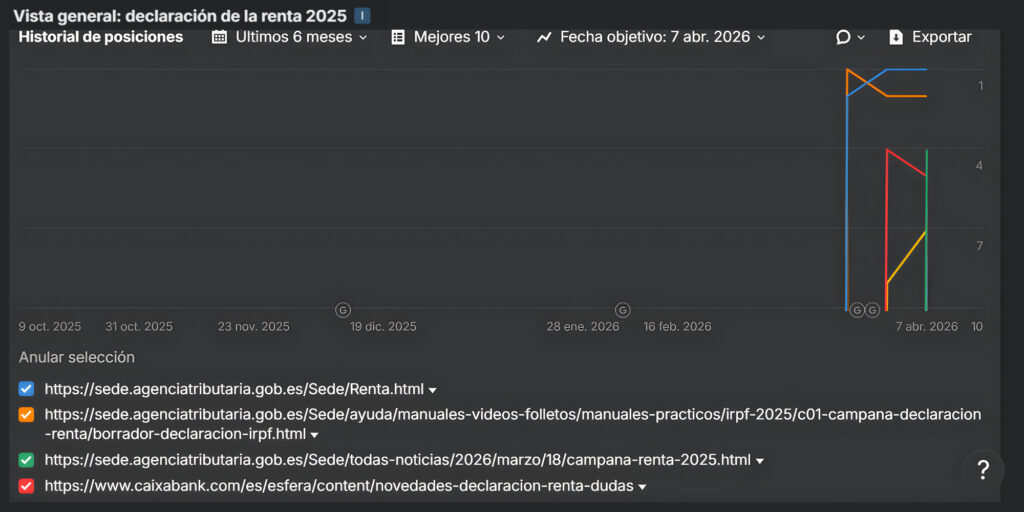Expand the arrow next to Sede/Renta.html URL
This screenshot has width=1024, height=512.
[433, 390]
